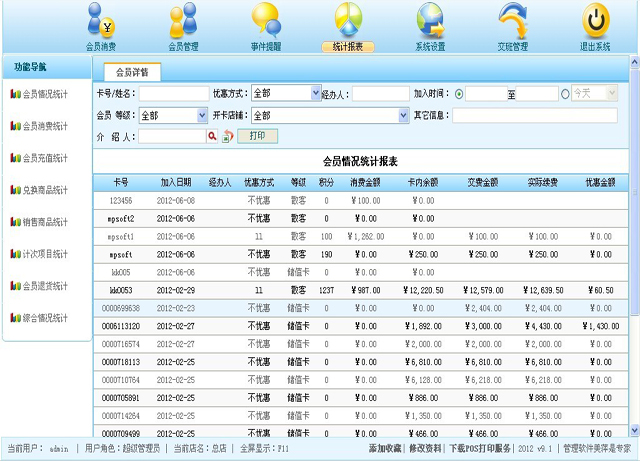
Task: Select the date range radio button
Action: tap(459, 94)
